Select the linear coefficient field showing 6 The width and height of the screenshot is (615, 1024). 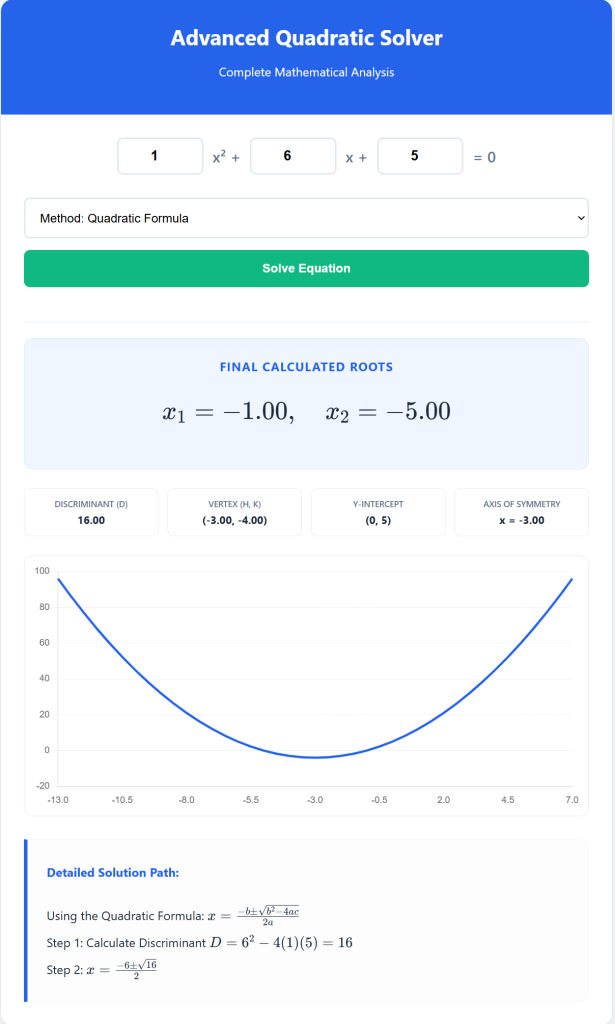[293, 156]
